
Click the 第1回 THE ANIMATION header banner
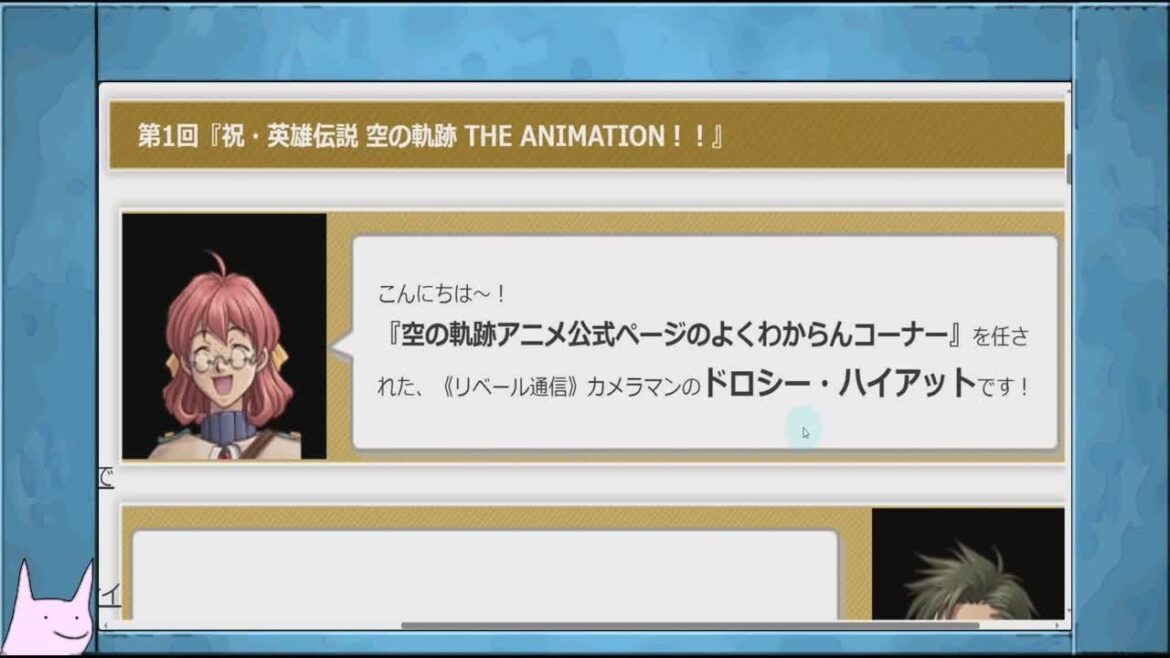coord(586,136)
